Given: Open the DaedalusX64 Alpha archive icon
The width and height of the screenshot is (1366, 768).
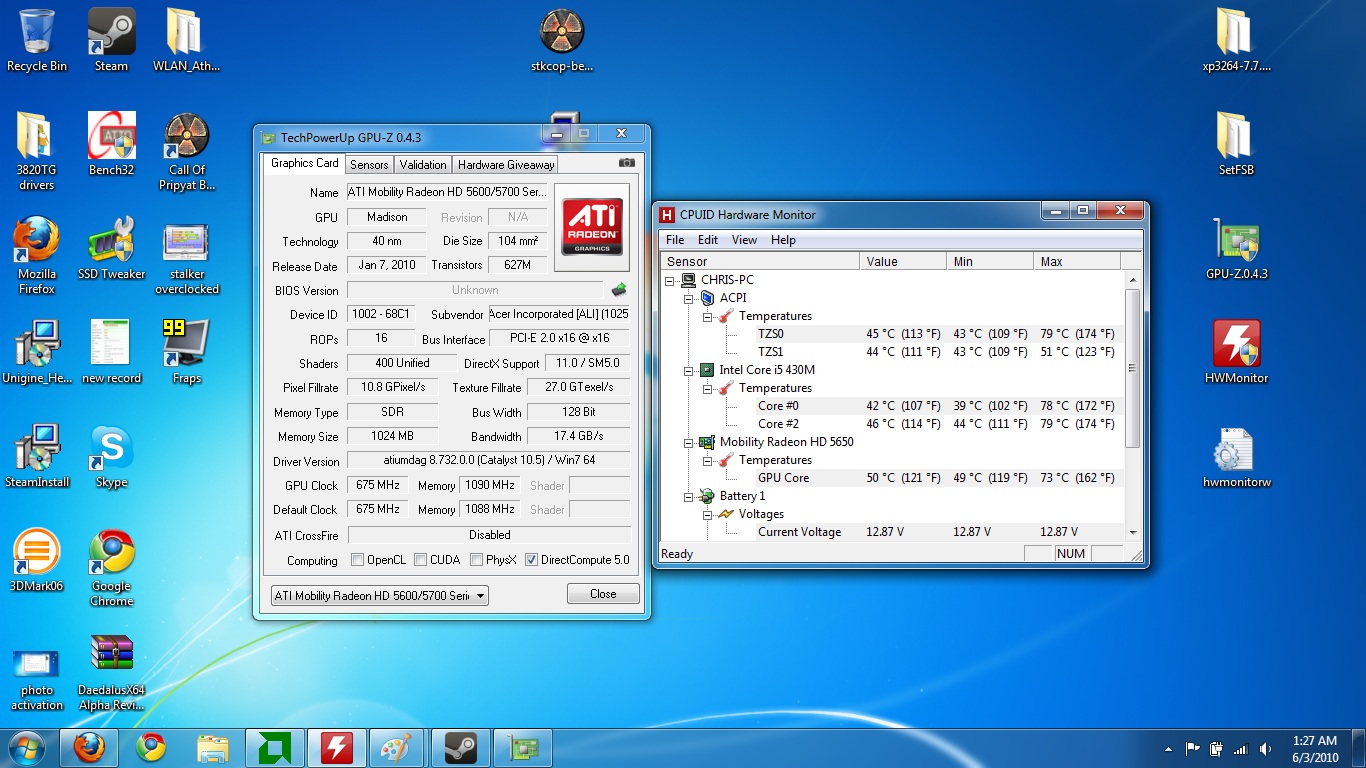Looking at the screenshot, I should pos(111,671).
